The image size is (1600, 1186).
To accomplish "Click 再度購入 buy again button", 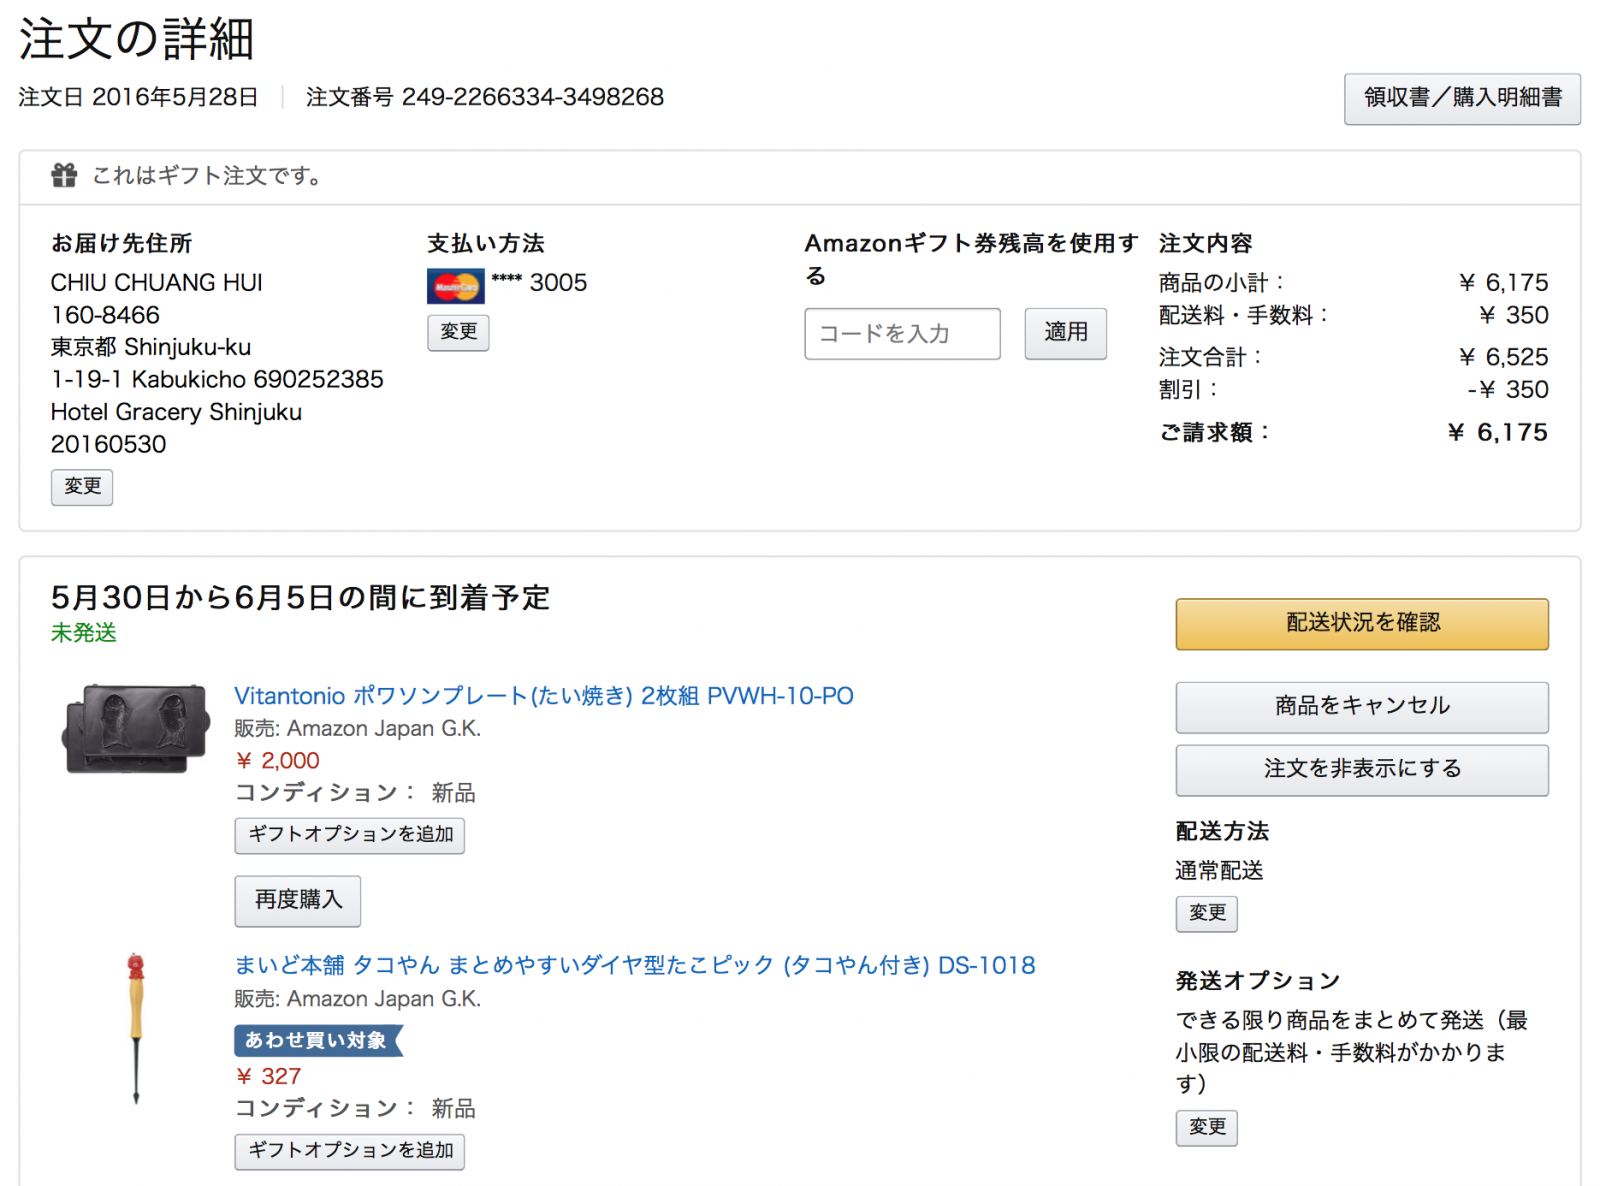I will point(297,901).
